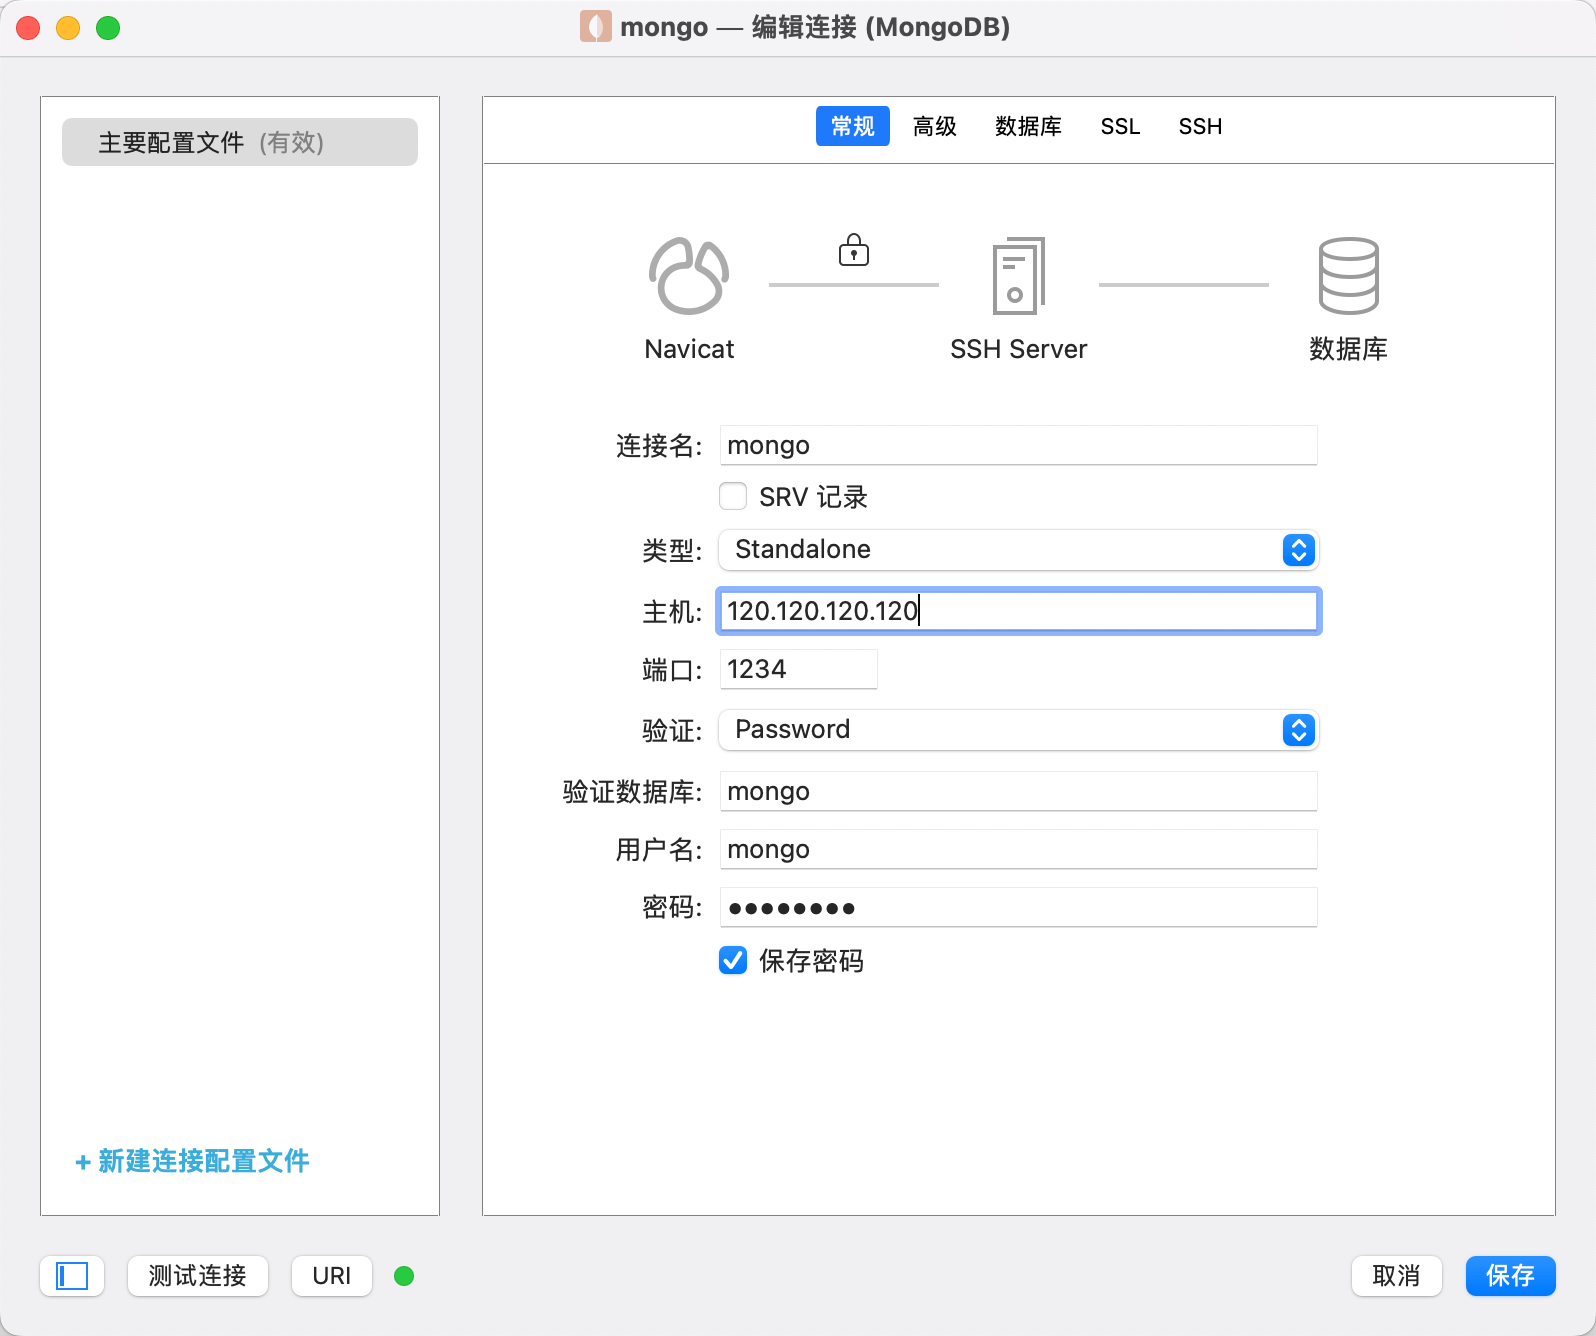Click the green connection status dot
The width and height of the screenshot is (1596, 1336).
pos(404,1276)
